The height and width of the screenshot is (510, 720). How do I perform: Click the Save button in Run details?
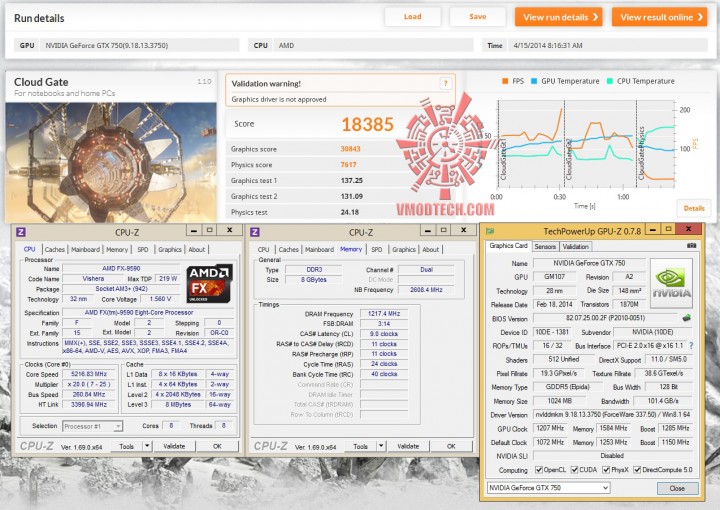pyautogui.click(x=478, y=17)
